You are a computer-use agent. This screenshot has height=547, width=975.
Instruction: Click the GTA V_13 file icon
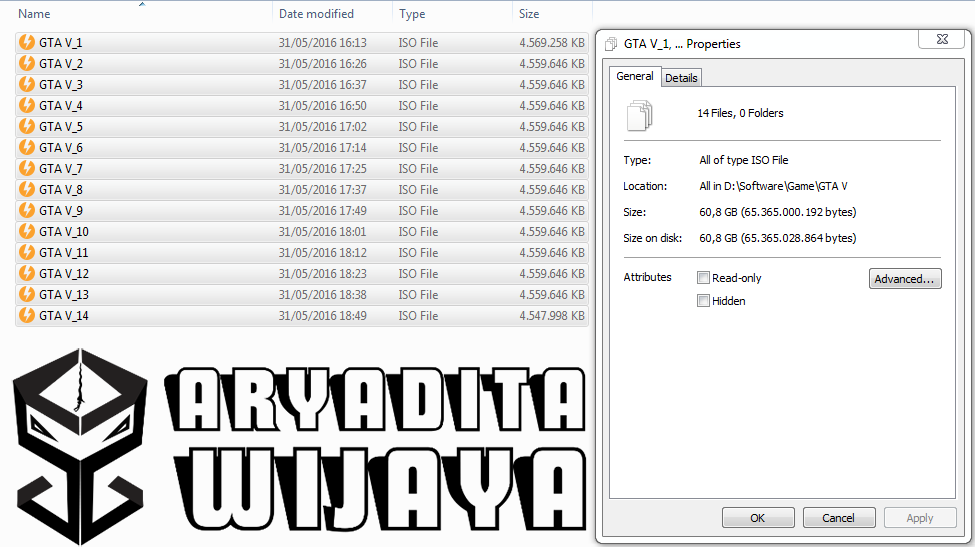(x=27, y=294)
